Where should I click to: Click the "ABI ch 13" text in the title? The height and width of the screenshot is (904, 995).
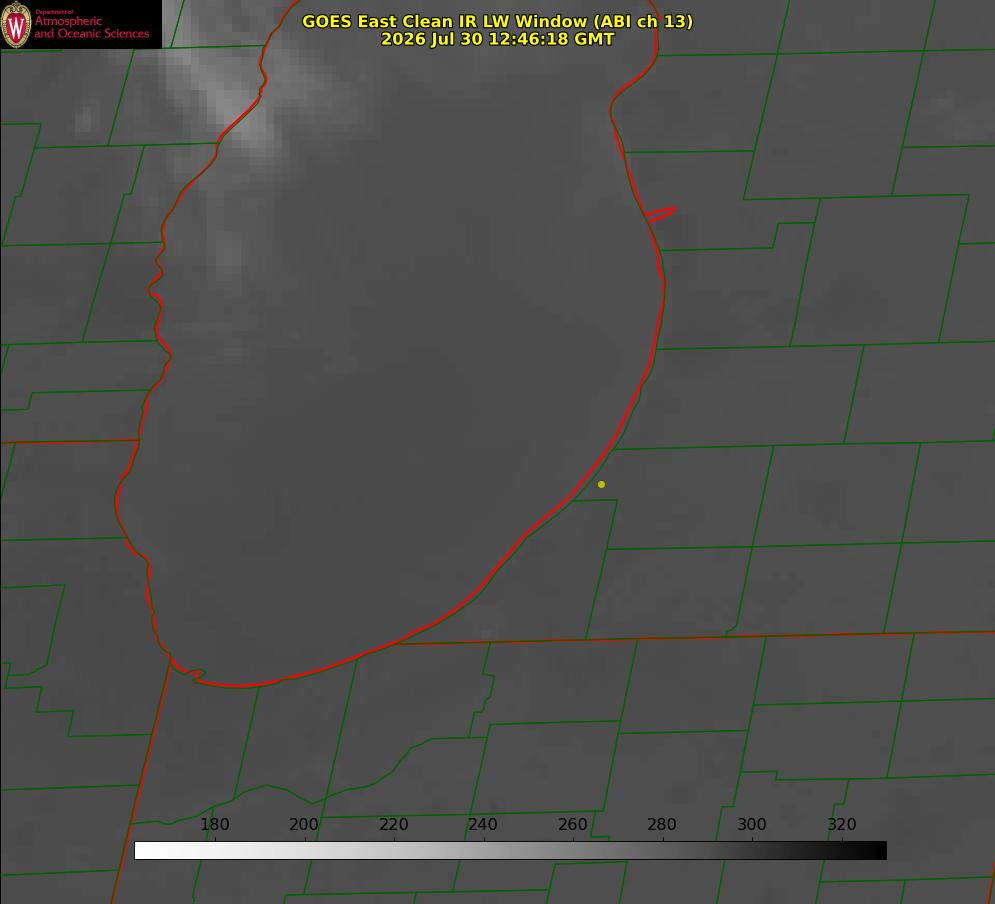(x=642, y=21)
